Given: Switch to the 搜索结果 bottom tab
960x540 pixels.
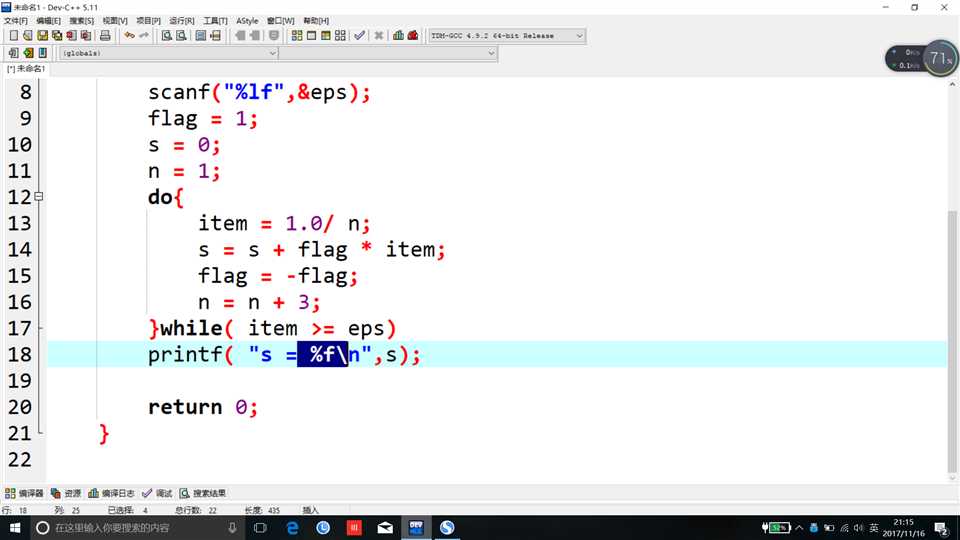Looking at the screenshot, I should click(x=203, y=493).
